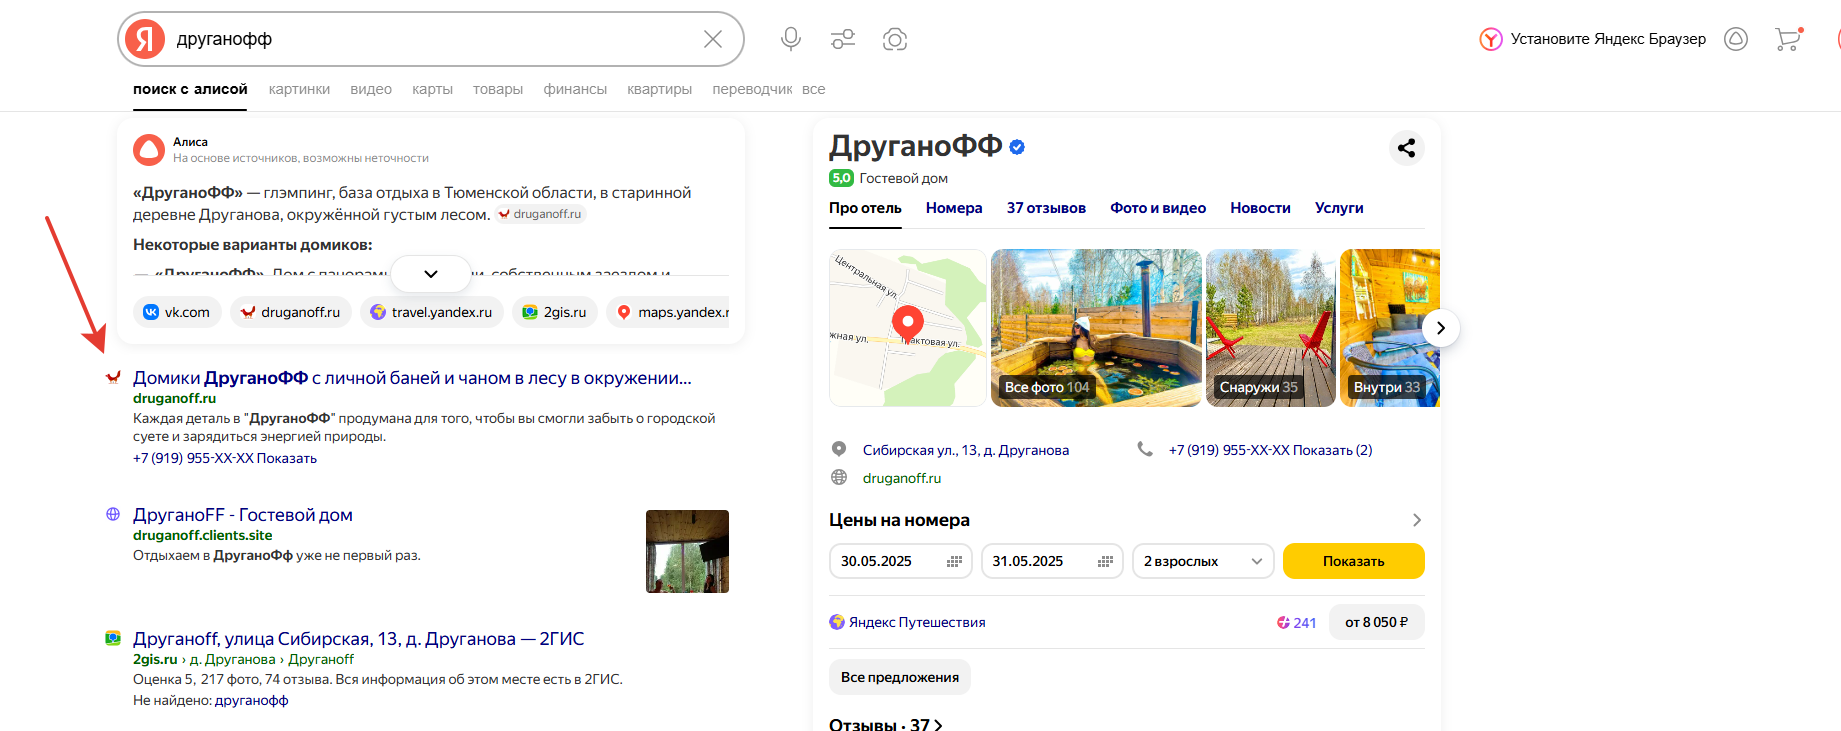Viewport: 1841px width, 731px height.
Task: Open image search camera icon
Action: point(895,39)
